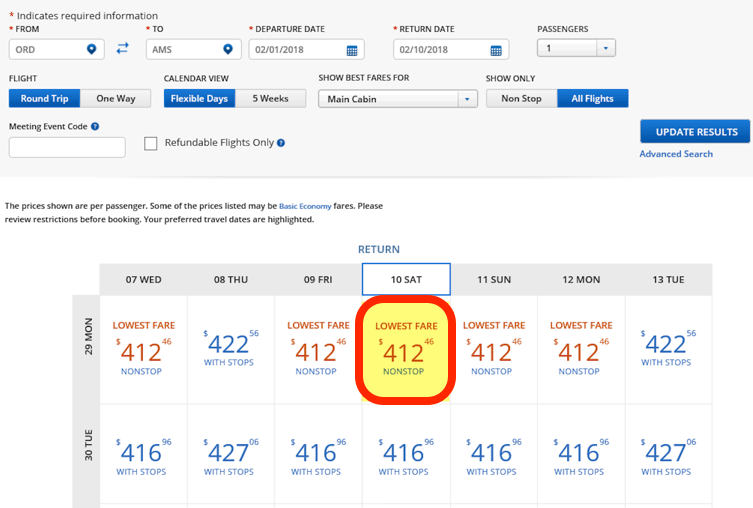This screenshot has width=753, height=508.
Task: Open the departure date calendar icon
Action: 352,50
